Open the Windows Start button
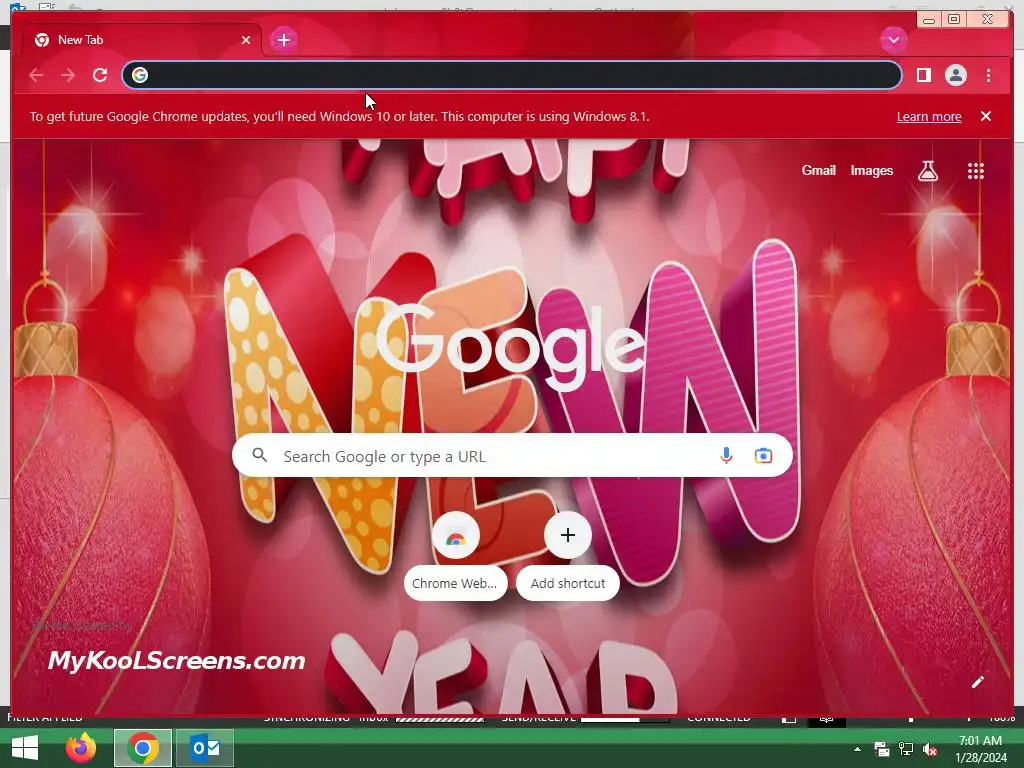 click(x=25, y=748)
